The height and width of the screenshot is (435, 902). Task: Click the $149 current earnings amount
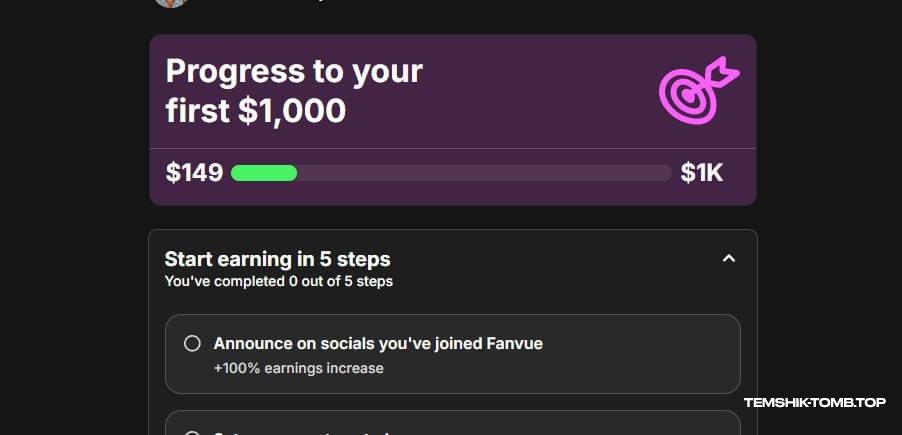[194, 173]
